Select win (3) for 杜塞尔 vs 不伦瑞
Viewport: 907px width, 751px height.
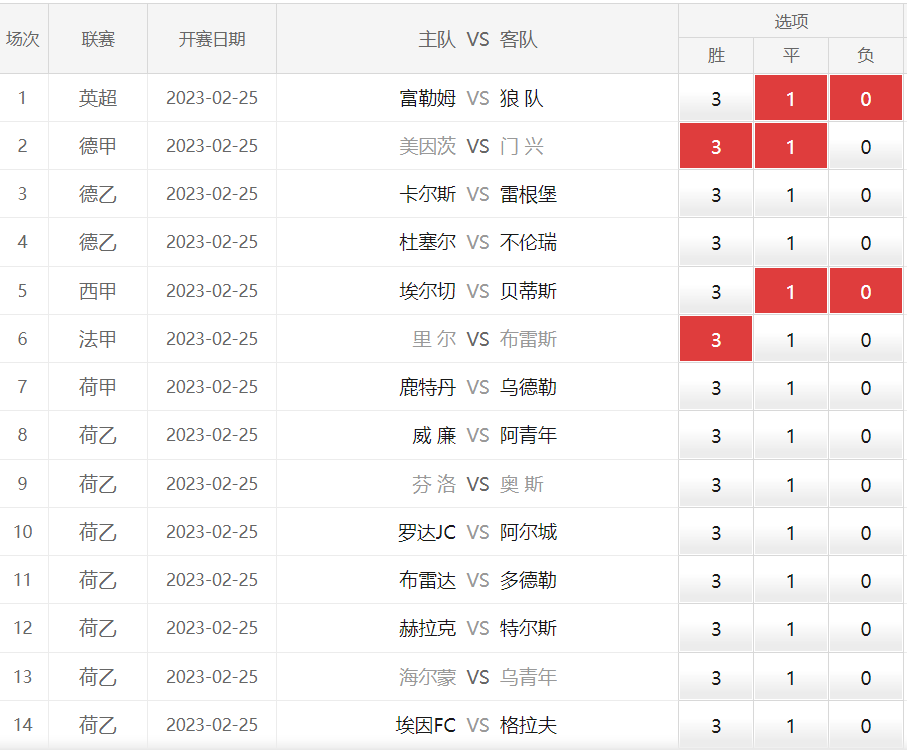716,243
